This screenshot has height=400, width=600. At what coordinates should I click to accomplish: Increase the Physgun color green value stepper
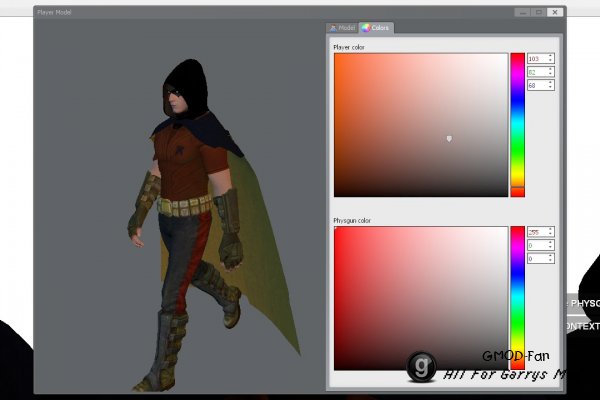click(551, 243)
